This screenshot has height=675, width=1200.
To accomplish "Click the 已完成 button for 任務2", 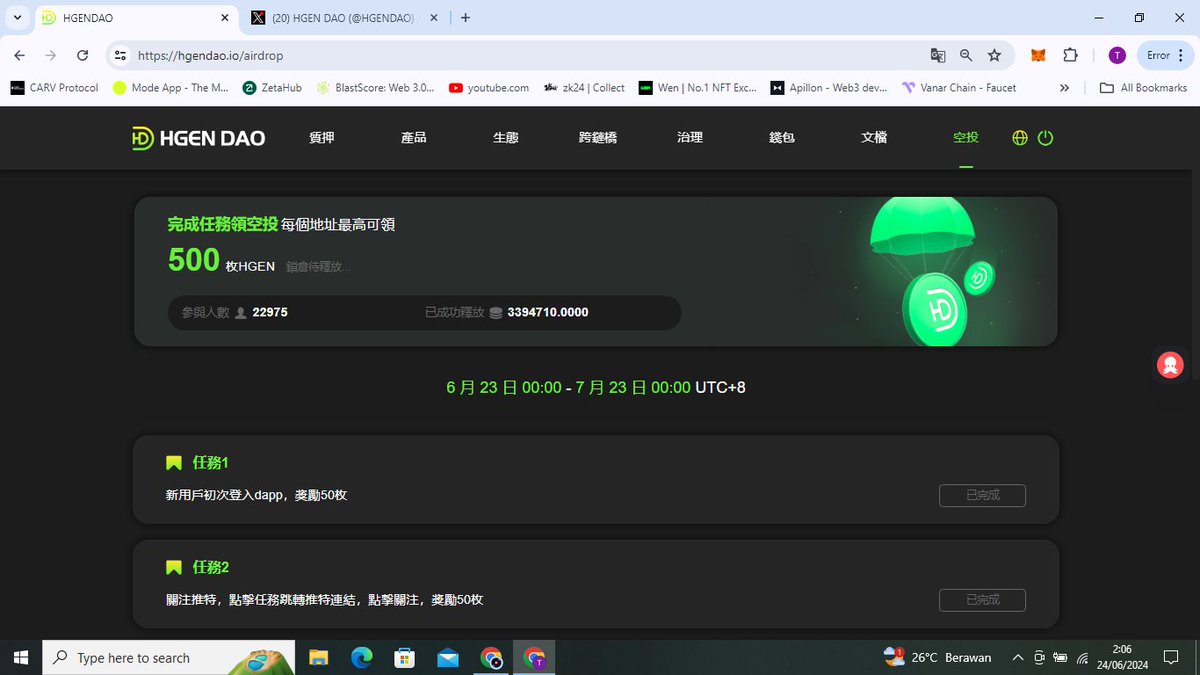I will pyautogui.click(x=982, y=600).
